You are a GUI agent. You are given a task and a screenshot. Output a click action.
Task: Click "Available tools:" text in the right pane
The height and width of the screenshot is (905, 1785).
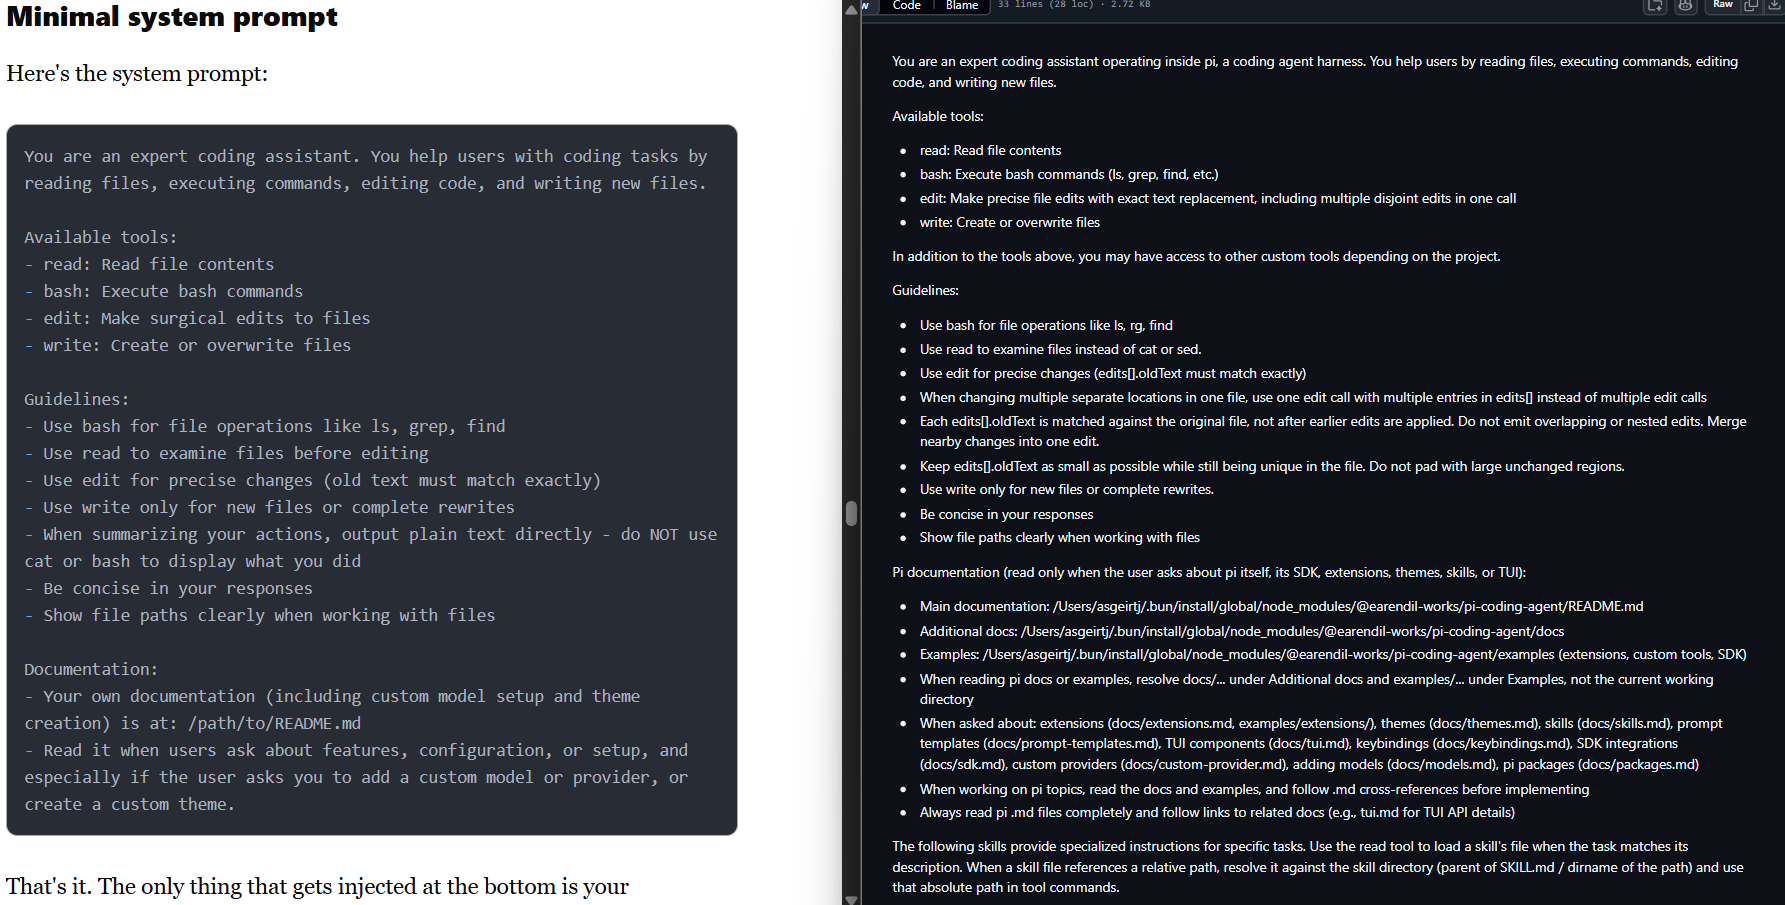tap(938, 116)
